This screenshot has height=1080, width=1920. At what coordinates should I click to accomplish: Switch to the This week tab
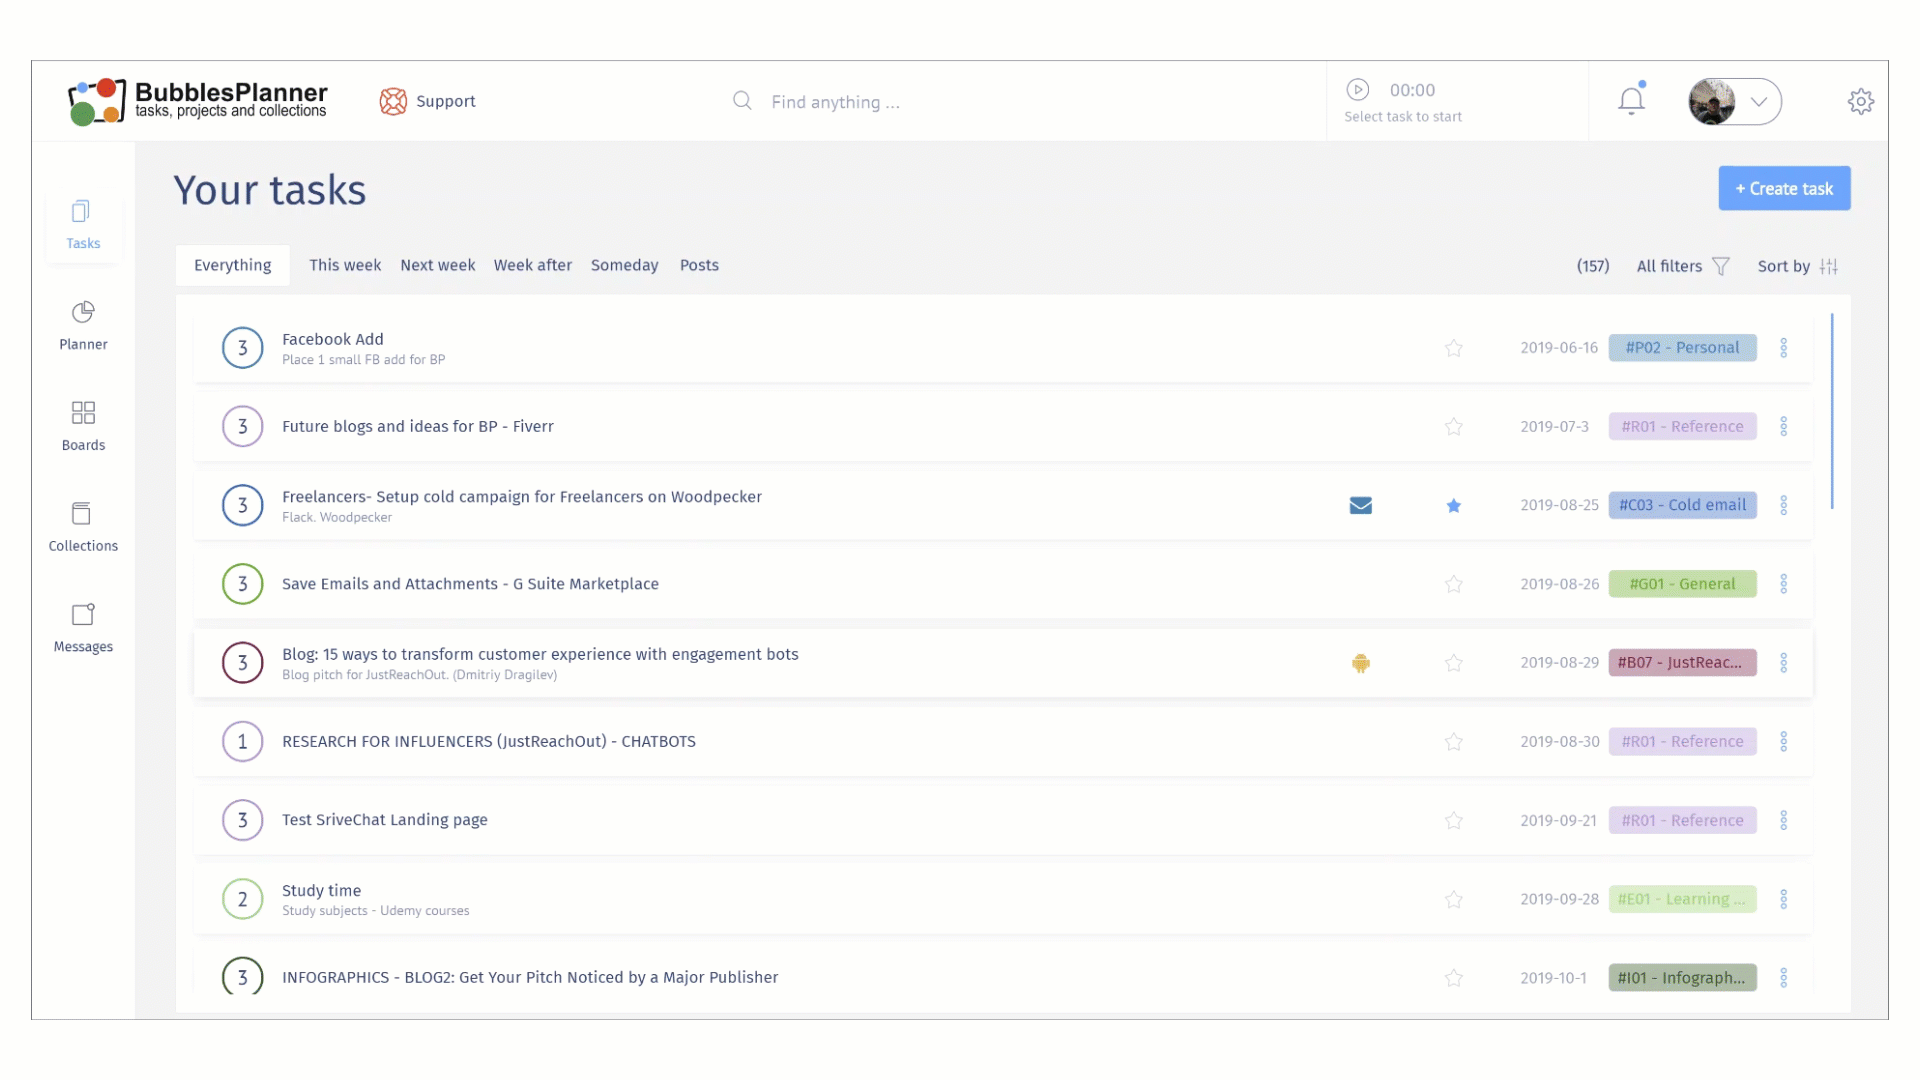pyautogui.click(x=345, y=265)
